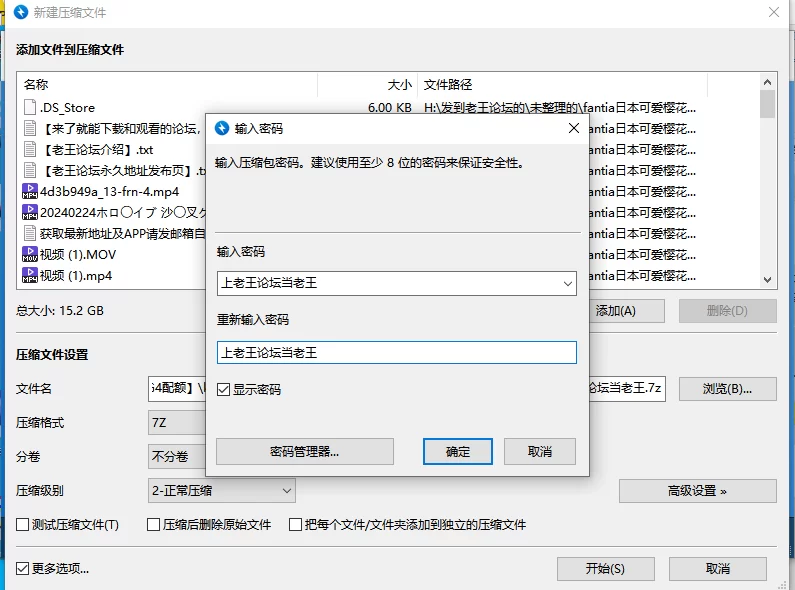
Task: Click the MP4 icon beside 4d3b949a_13-frn-4.mp4
Action: coord(30,191)
